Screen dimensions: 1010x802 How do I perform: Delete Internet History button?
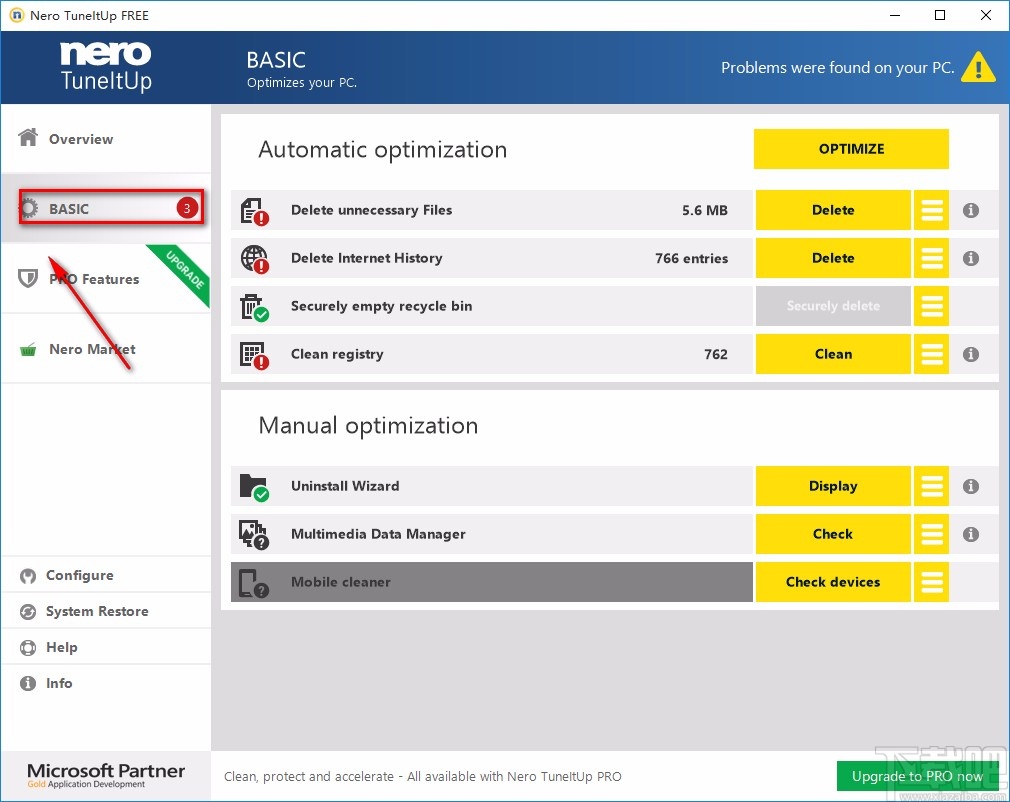click(x=833, y=258)
